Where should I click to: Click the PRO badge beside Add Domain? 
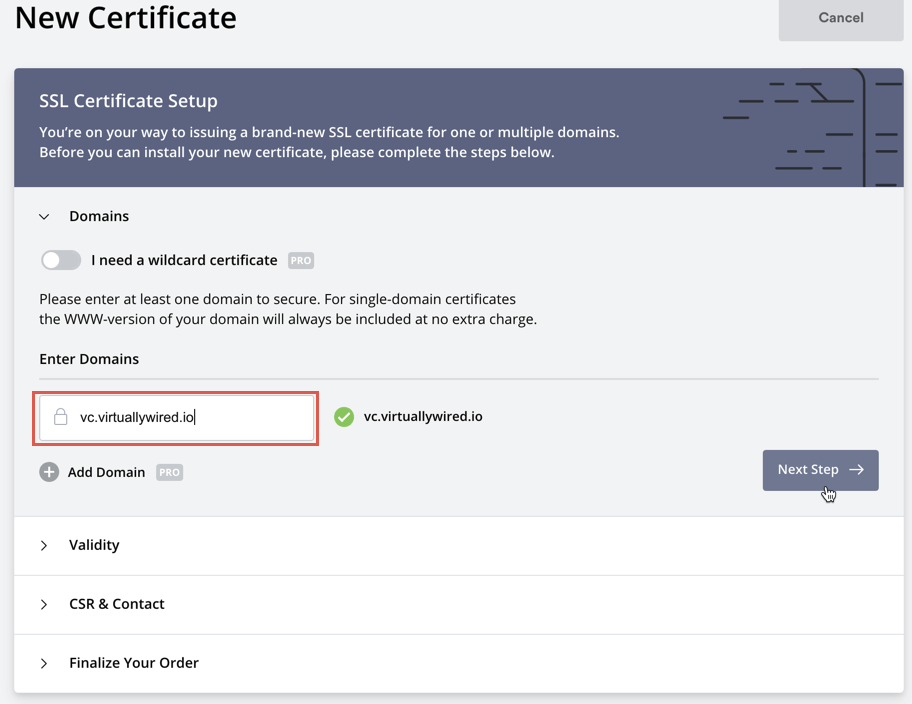point(169,472)
